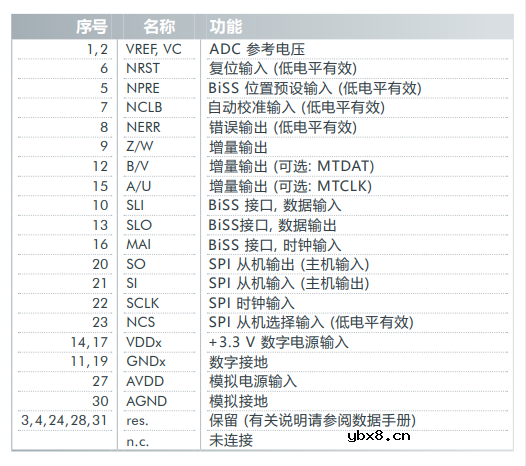Click '自动校准输入 (低电平有效)' cell
This screenshot has width=526, height=466.
coord(297,107)
